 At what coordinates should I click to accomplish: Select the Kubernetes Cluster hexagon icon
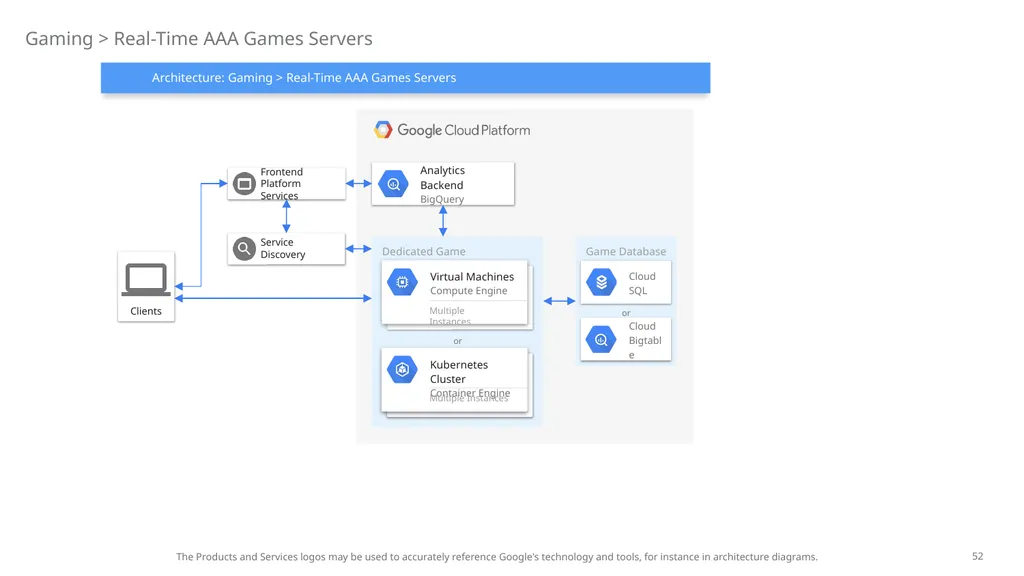pos(402,370)
